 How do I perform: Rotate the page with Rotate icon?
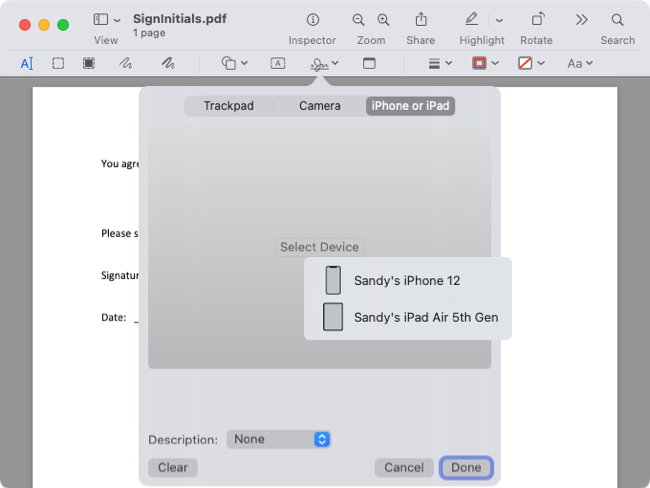coord(537,19)
